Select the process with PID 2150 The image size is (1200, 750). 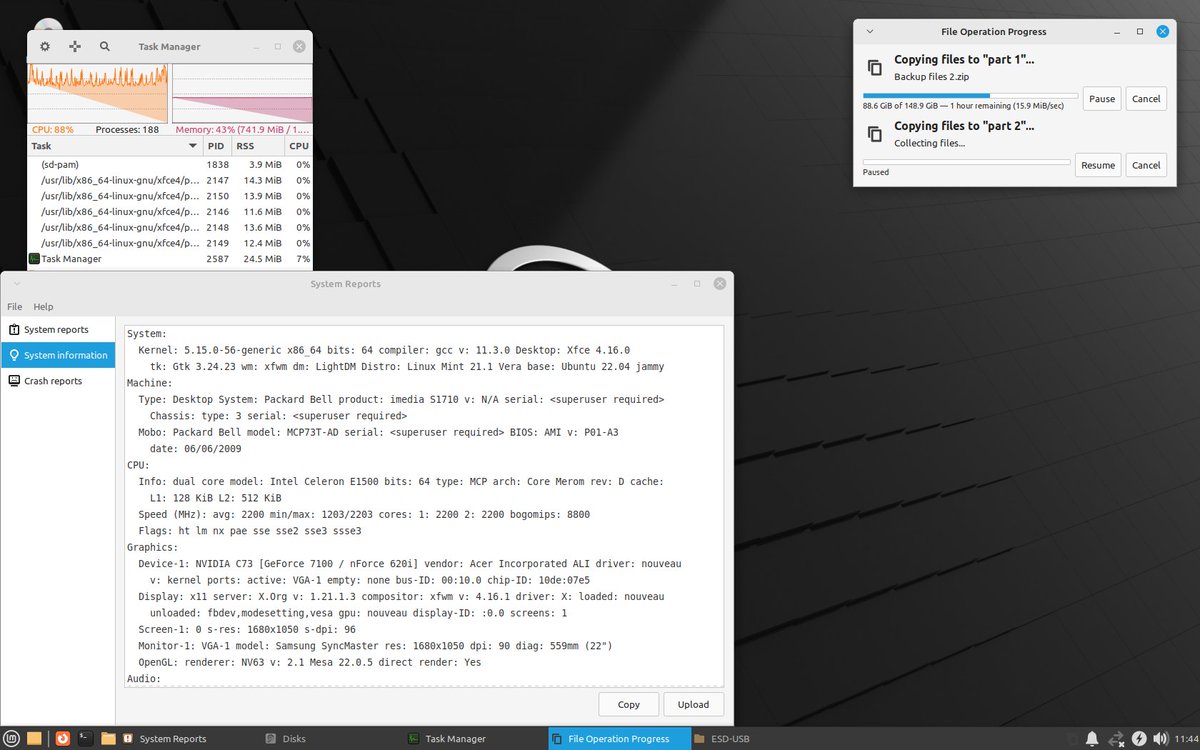tap(170, 196)
